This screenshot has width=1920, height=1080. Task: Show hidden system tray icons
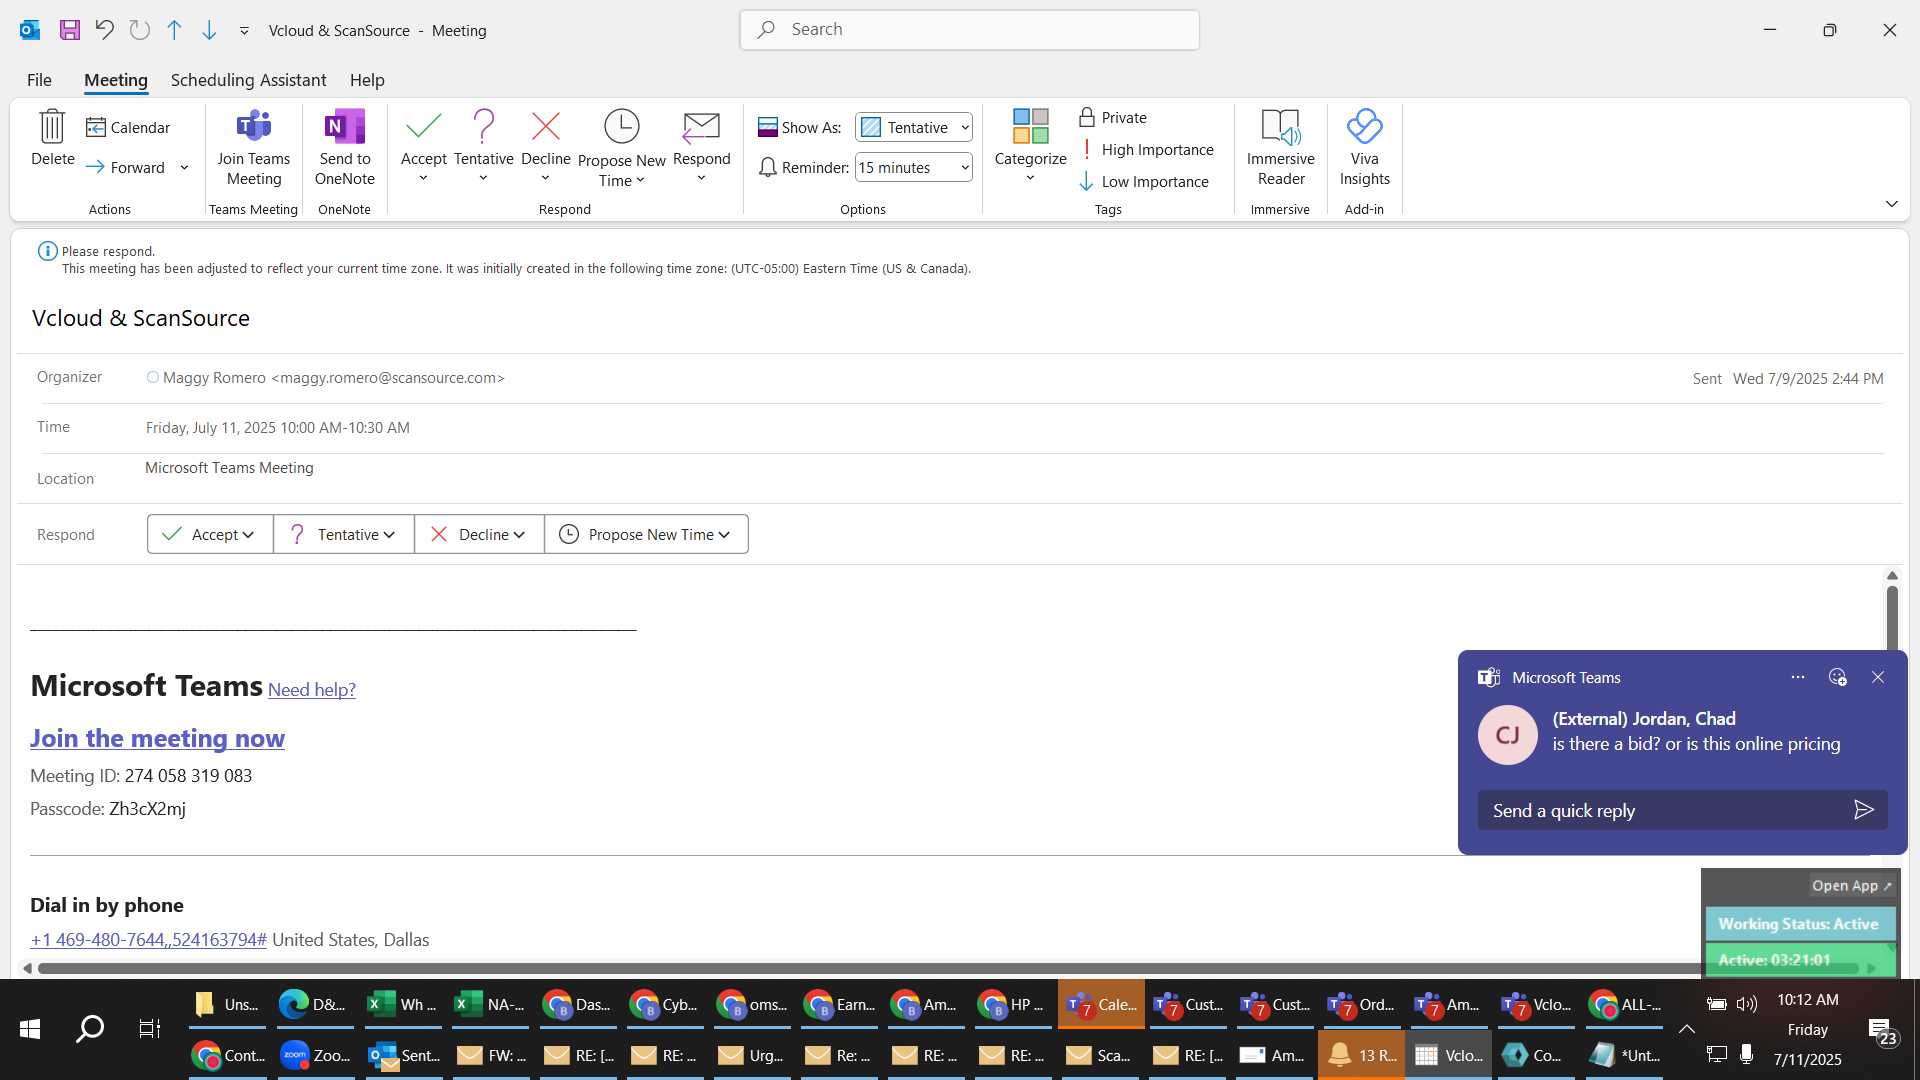pos(1686,1029)
